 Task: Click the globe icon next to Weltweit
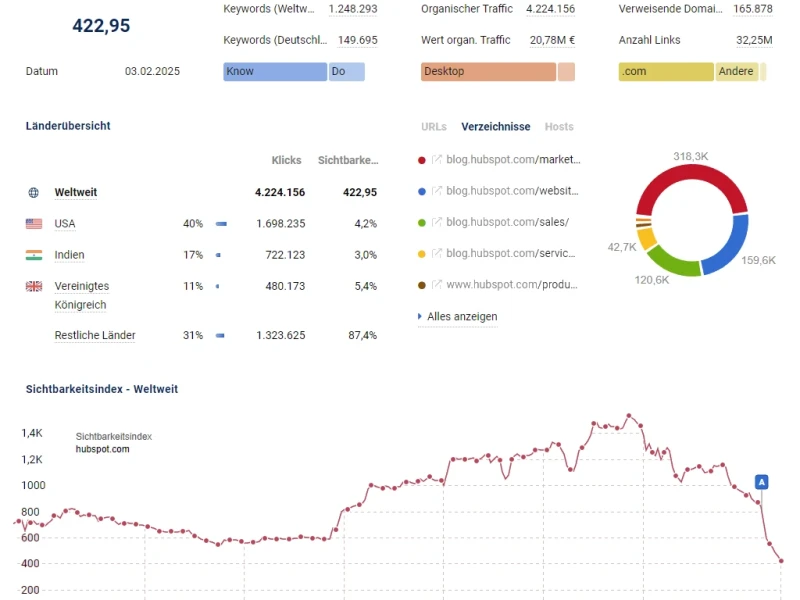coord(34,192)
